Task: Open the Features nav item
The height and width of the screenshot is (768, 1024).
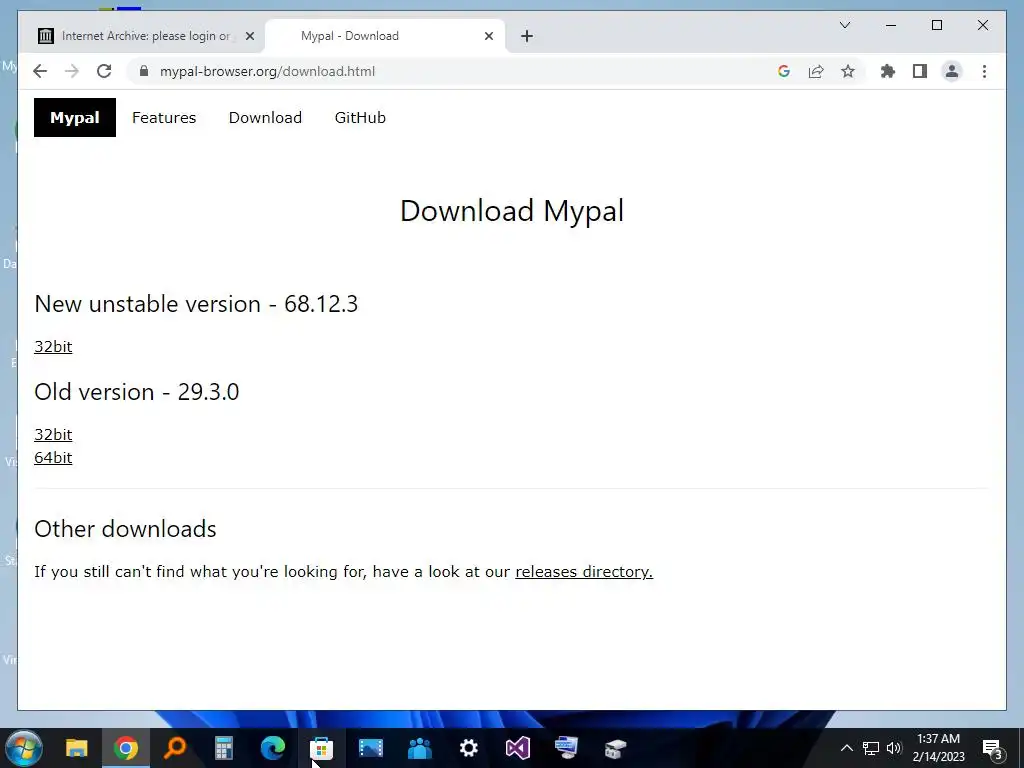Action: 164,118
